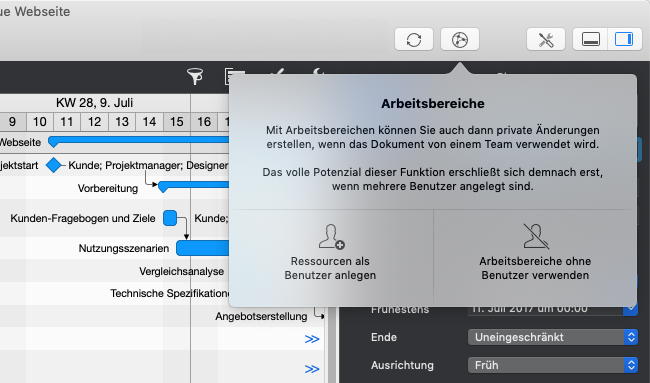Click the sync refresh toolbar button
Viewport: 650px width, 383px height.
pyautogui.click(x=414, y=39)
